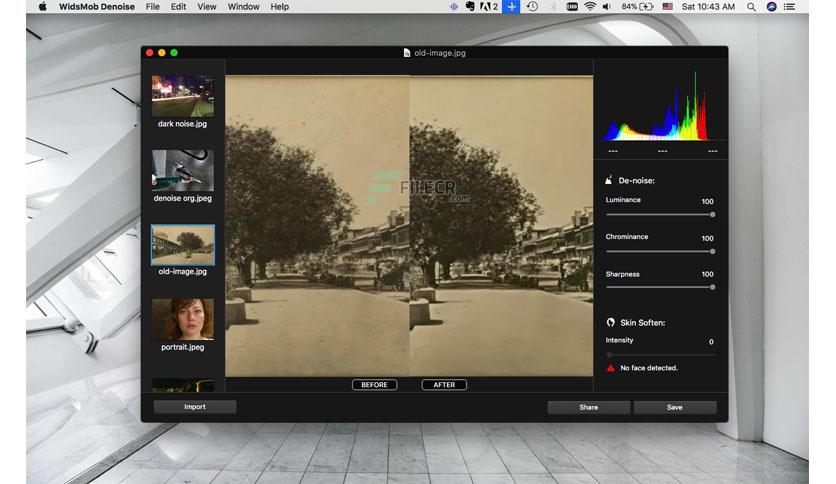Click the color histogram panel
This screenshot has height=484, width=836.
[x=660, y=106]
